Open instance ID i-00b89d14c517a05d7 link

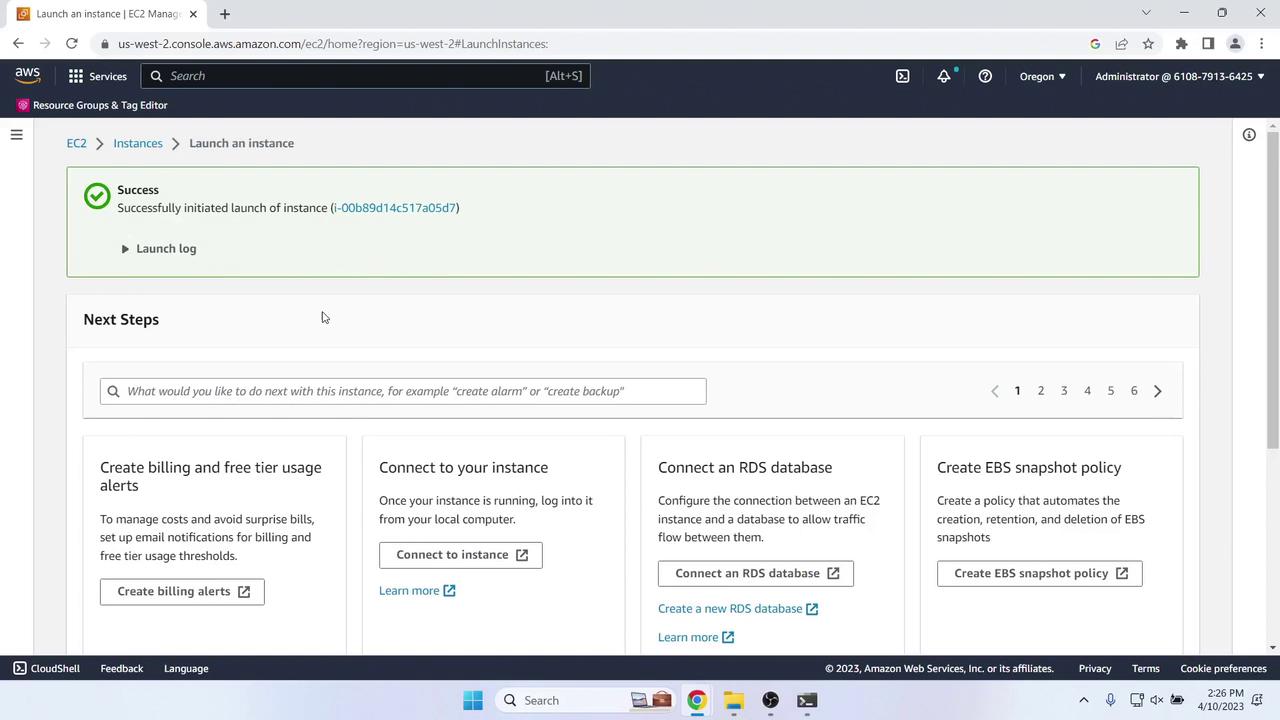[395, 208]
